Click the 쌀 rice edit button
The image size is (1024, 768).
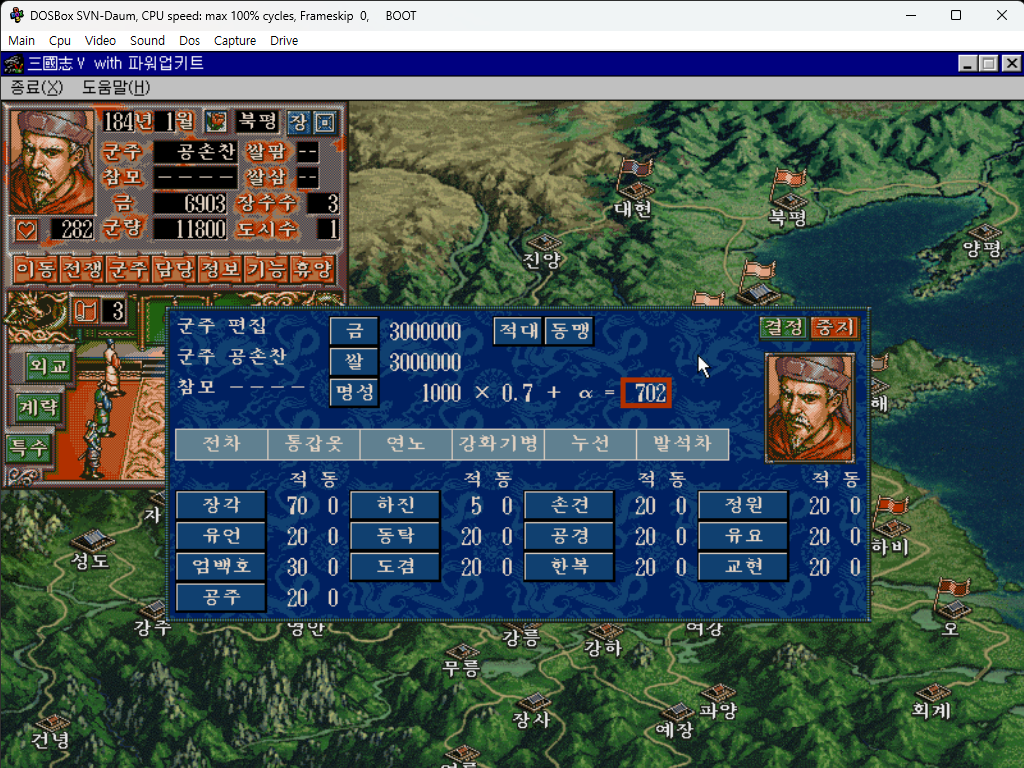(354, 362)
